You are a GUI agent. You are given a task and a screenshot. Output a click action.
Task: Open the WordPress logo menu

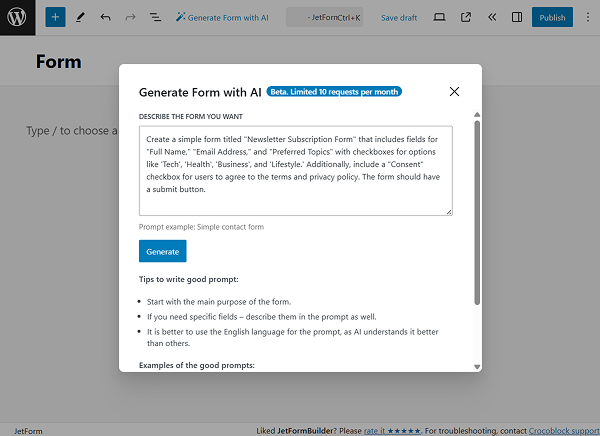click(18, 18)
